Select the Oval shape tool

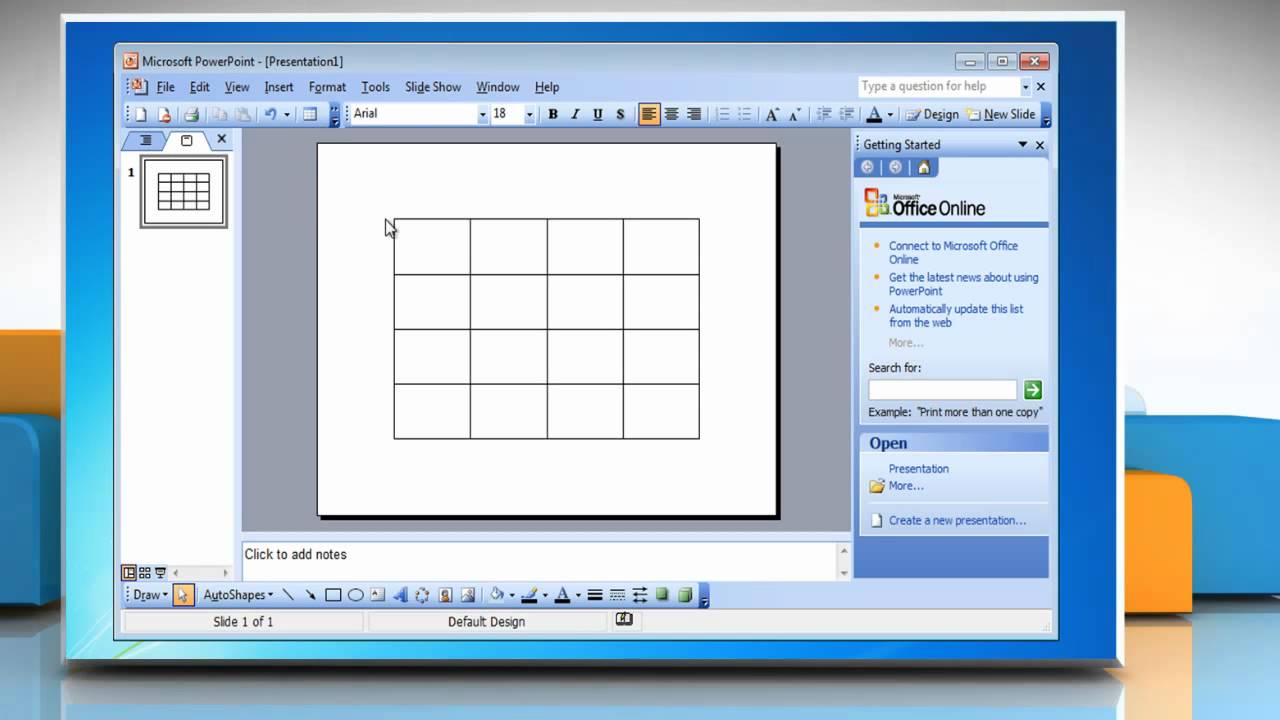pos(355,595)
